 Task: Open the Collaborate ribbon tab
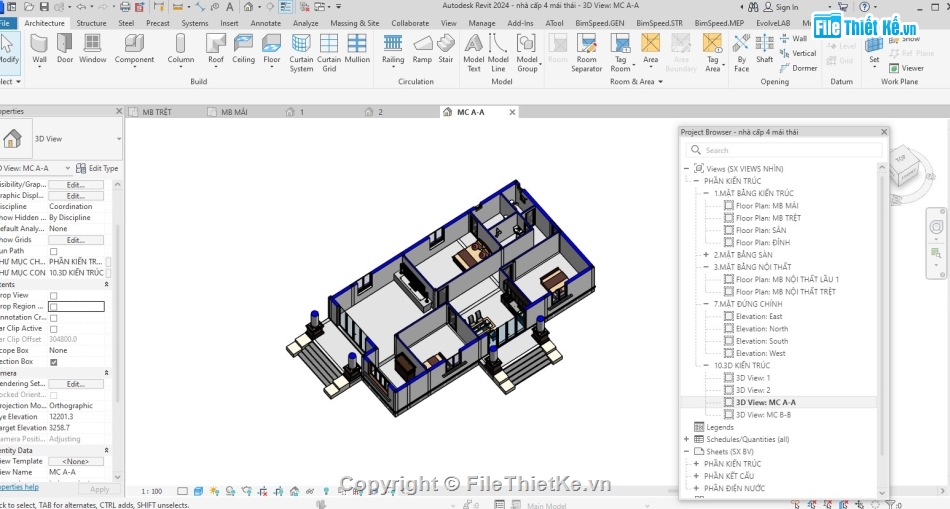click(x=410, y=23)
